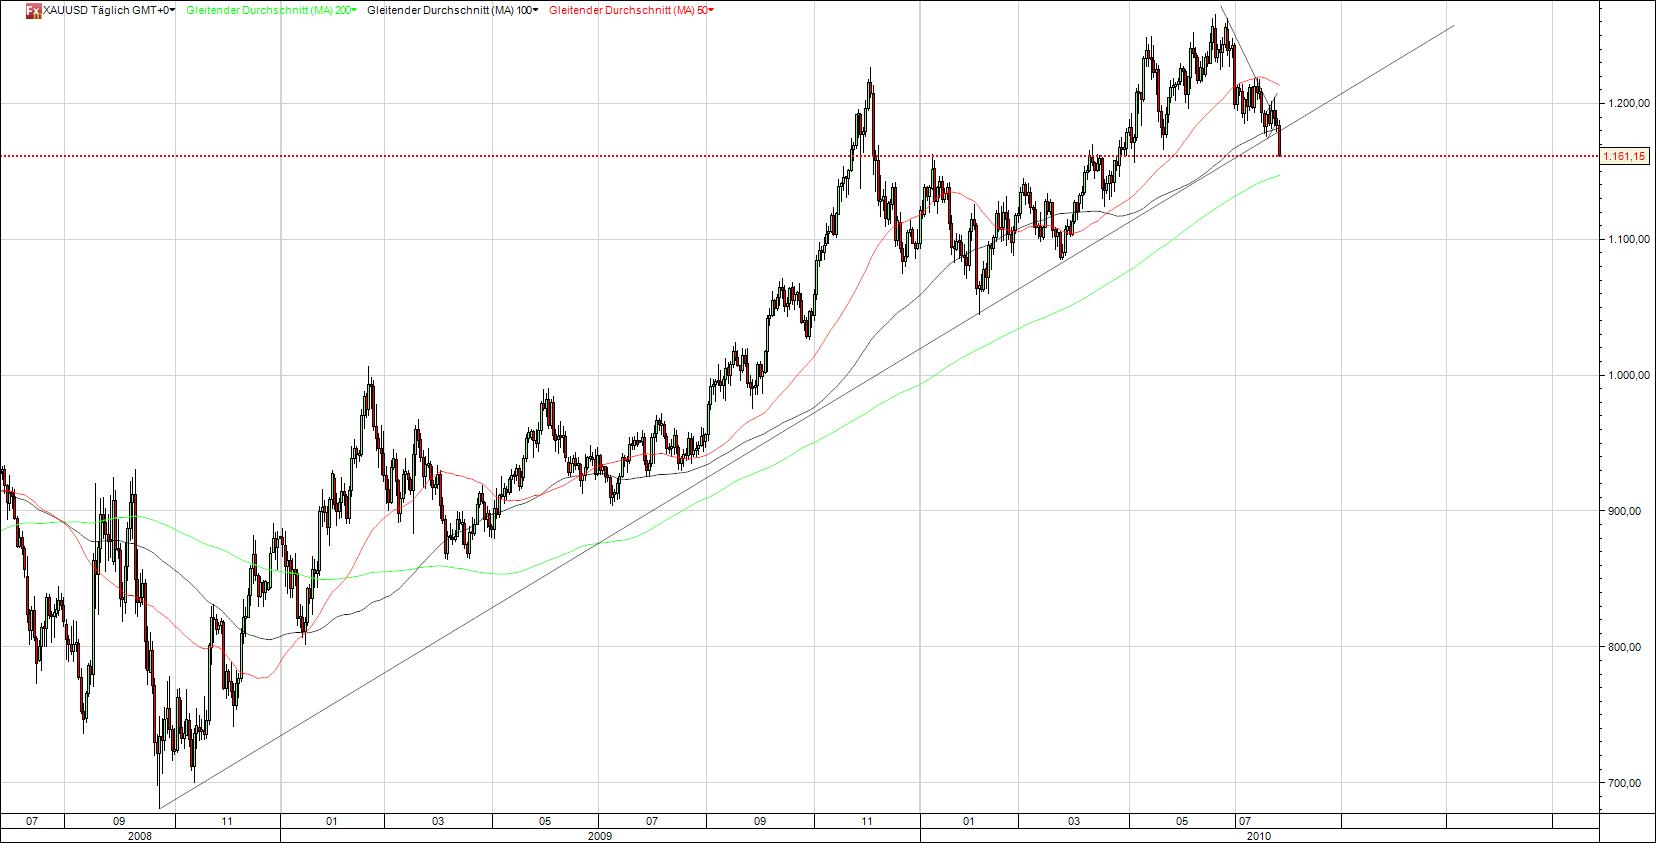Screen dimensions: 1656x843
Task: Select the 2008 year on the time axis
Action: point(140,835)
